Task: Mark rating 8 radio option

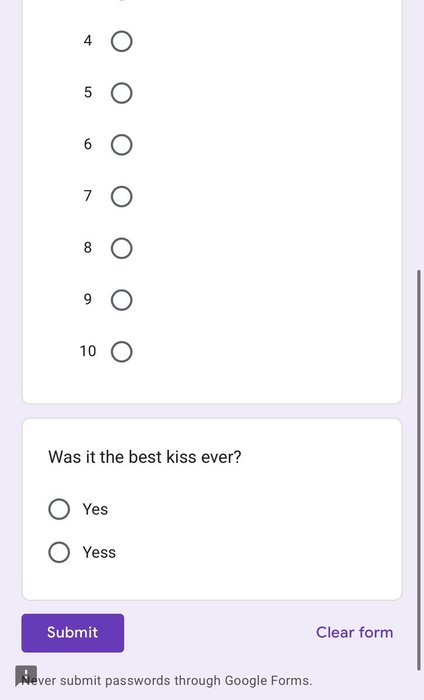Action: pyautogui.click(x=121, y=248)
